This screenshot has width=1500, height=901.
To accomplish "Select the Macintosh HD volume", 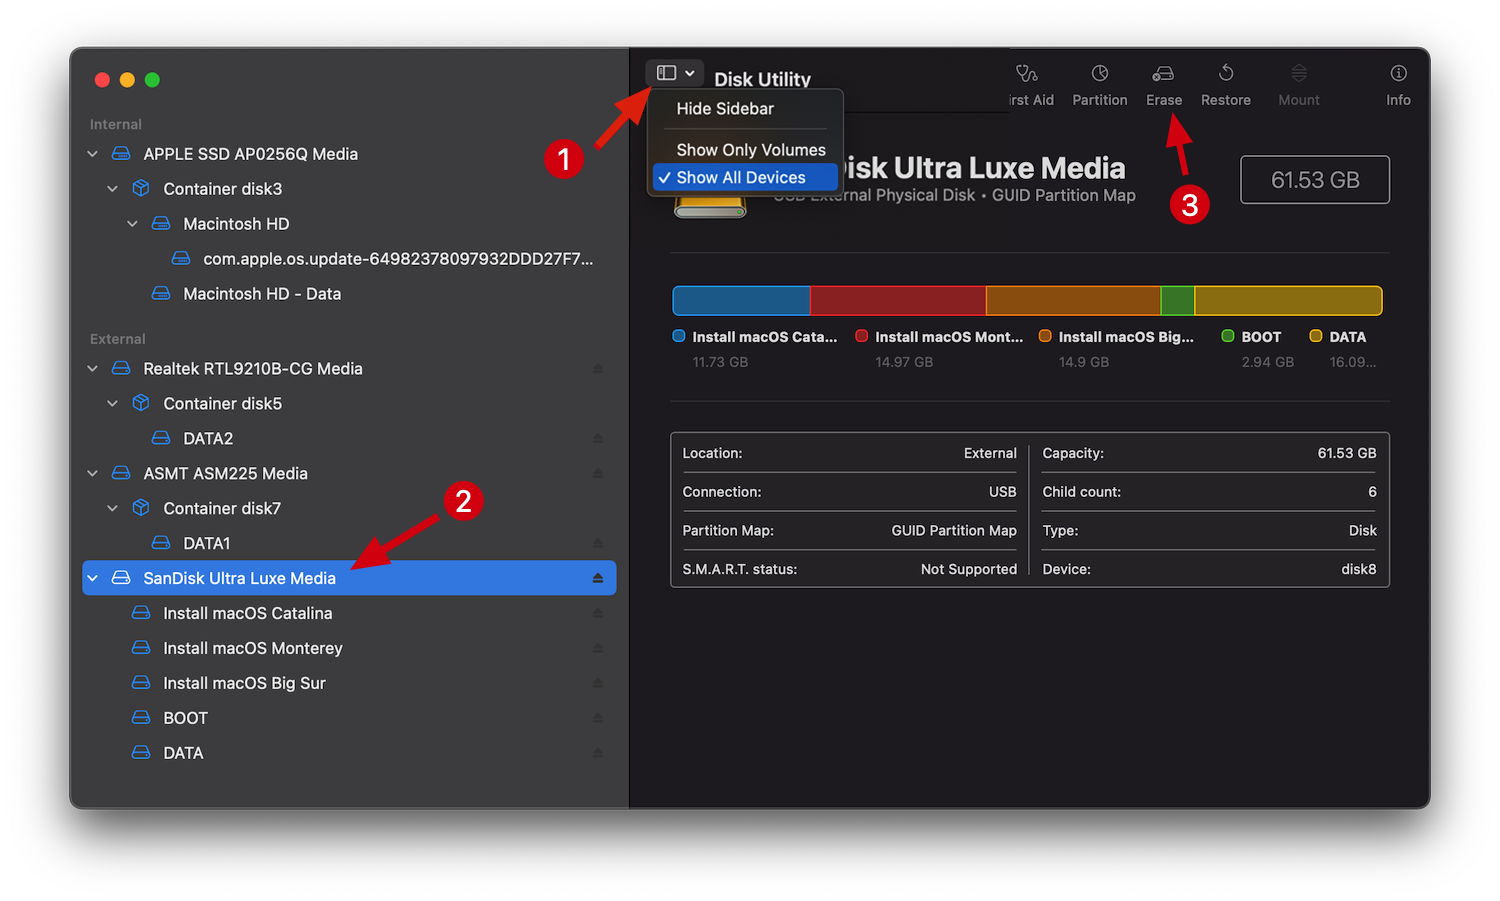I will 235,223.
